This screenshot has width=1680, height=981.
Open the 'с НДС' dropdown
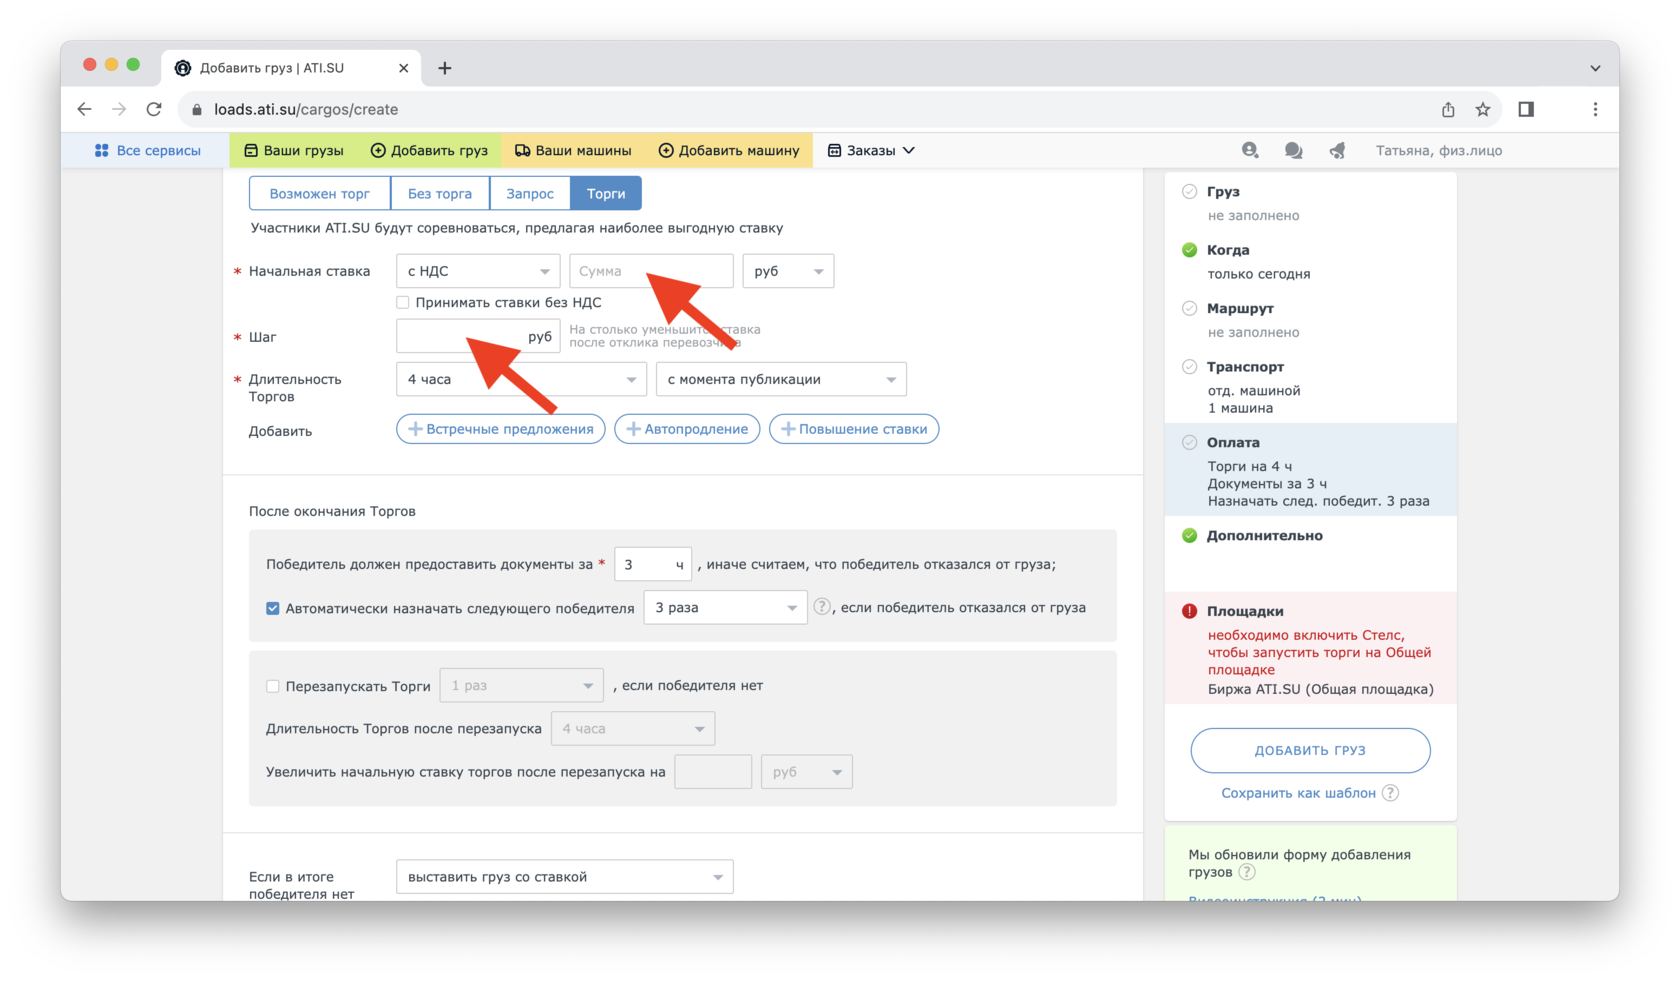click(478, 271)
